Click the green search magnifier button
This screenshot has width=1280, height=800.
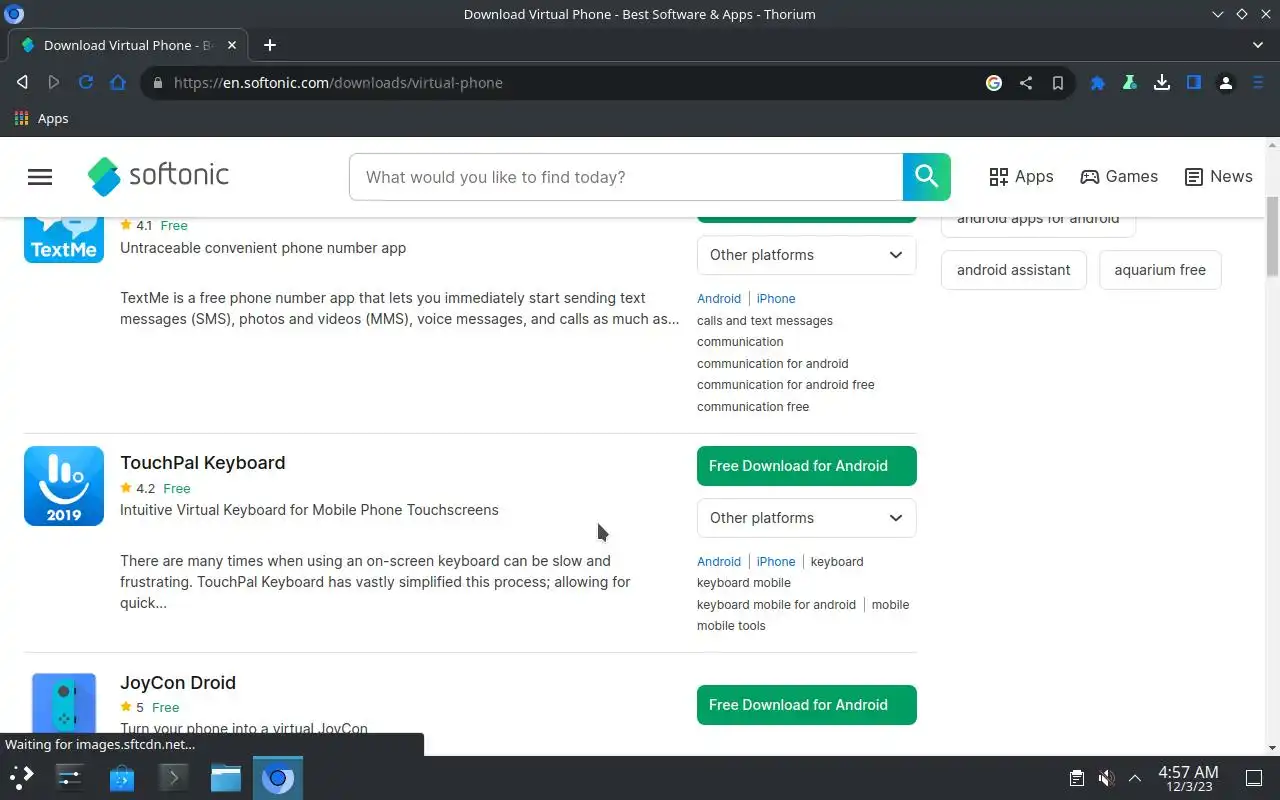pyautogui.click(x=926, y=177)
